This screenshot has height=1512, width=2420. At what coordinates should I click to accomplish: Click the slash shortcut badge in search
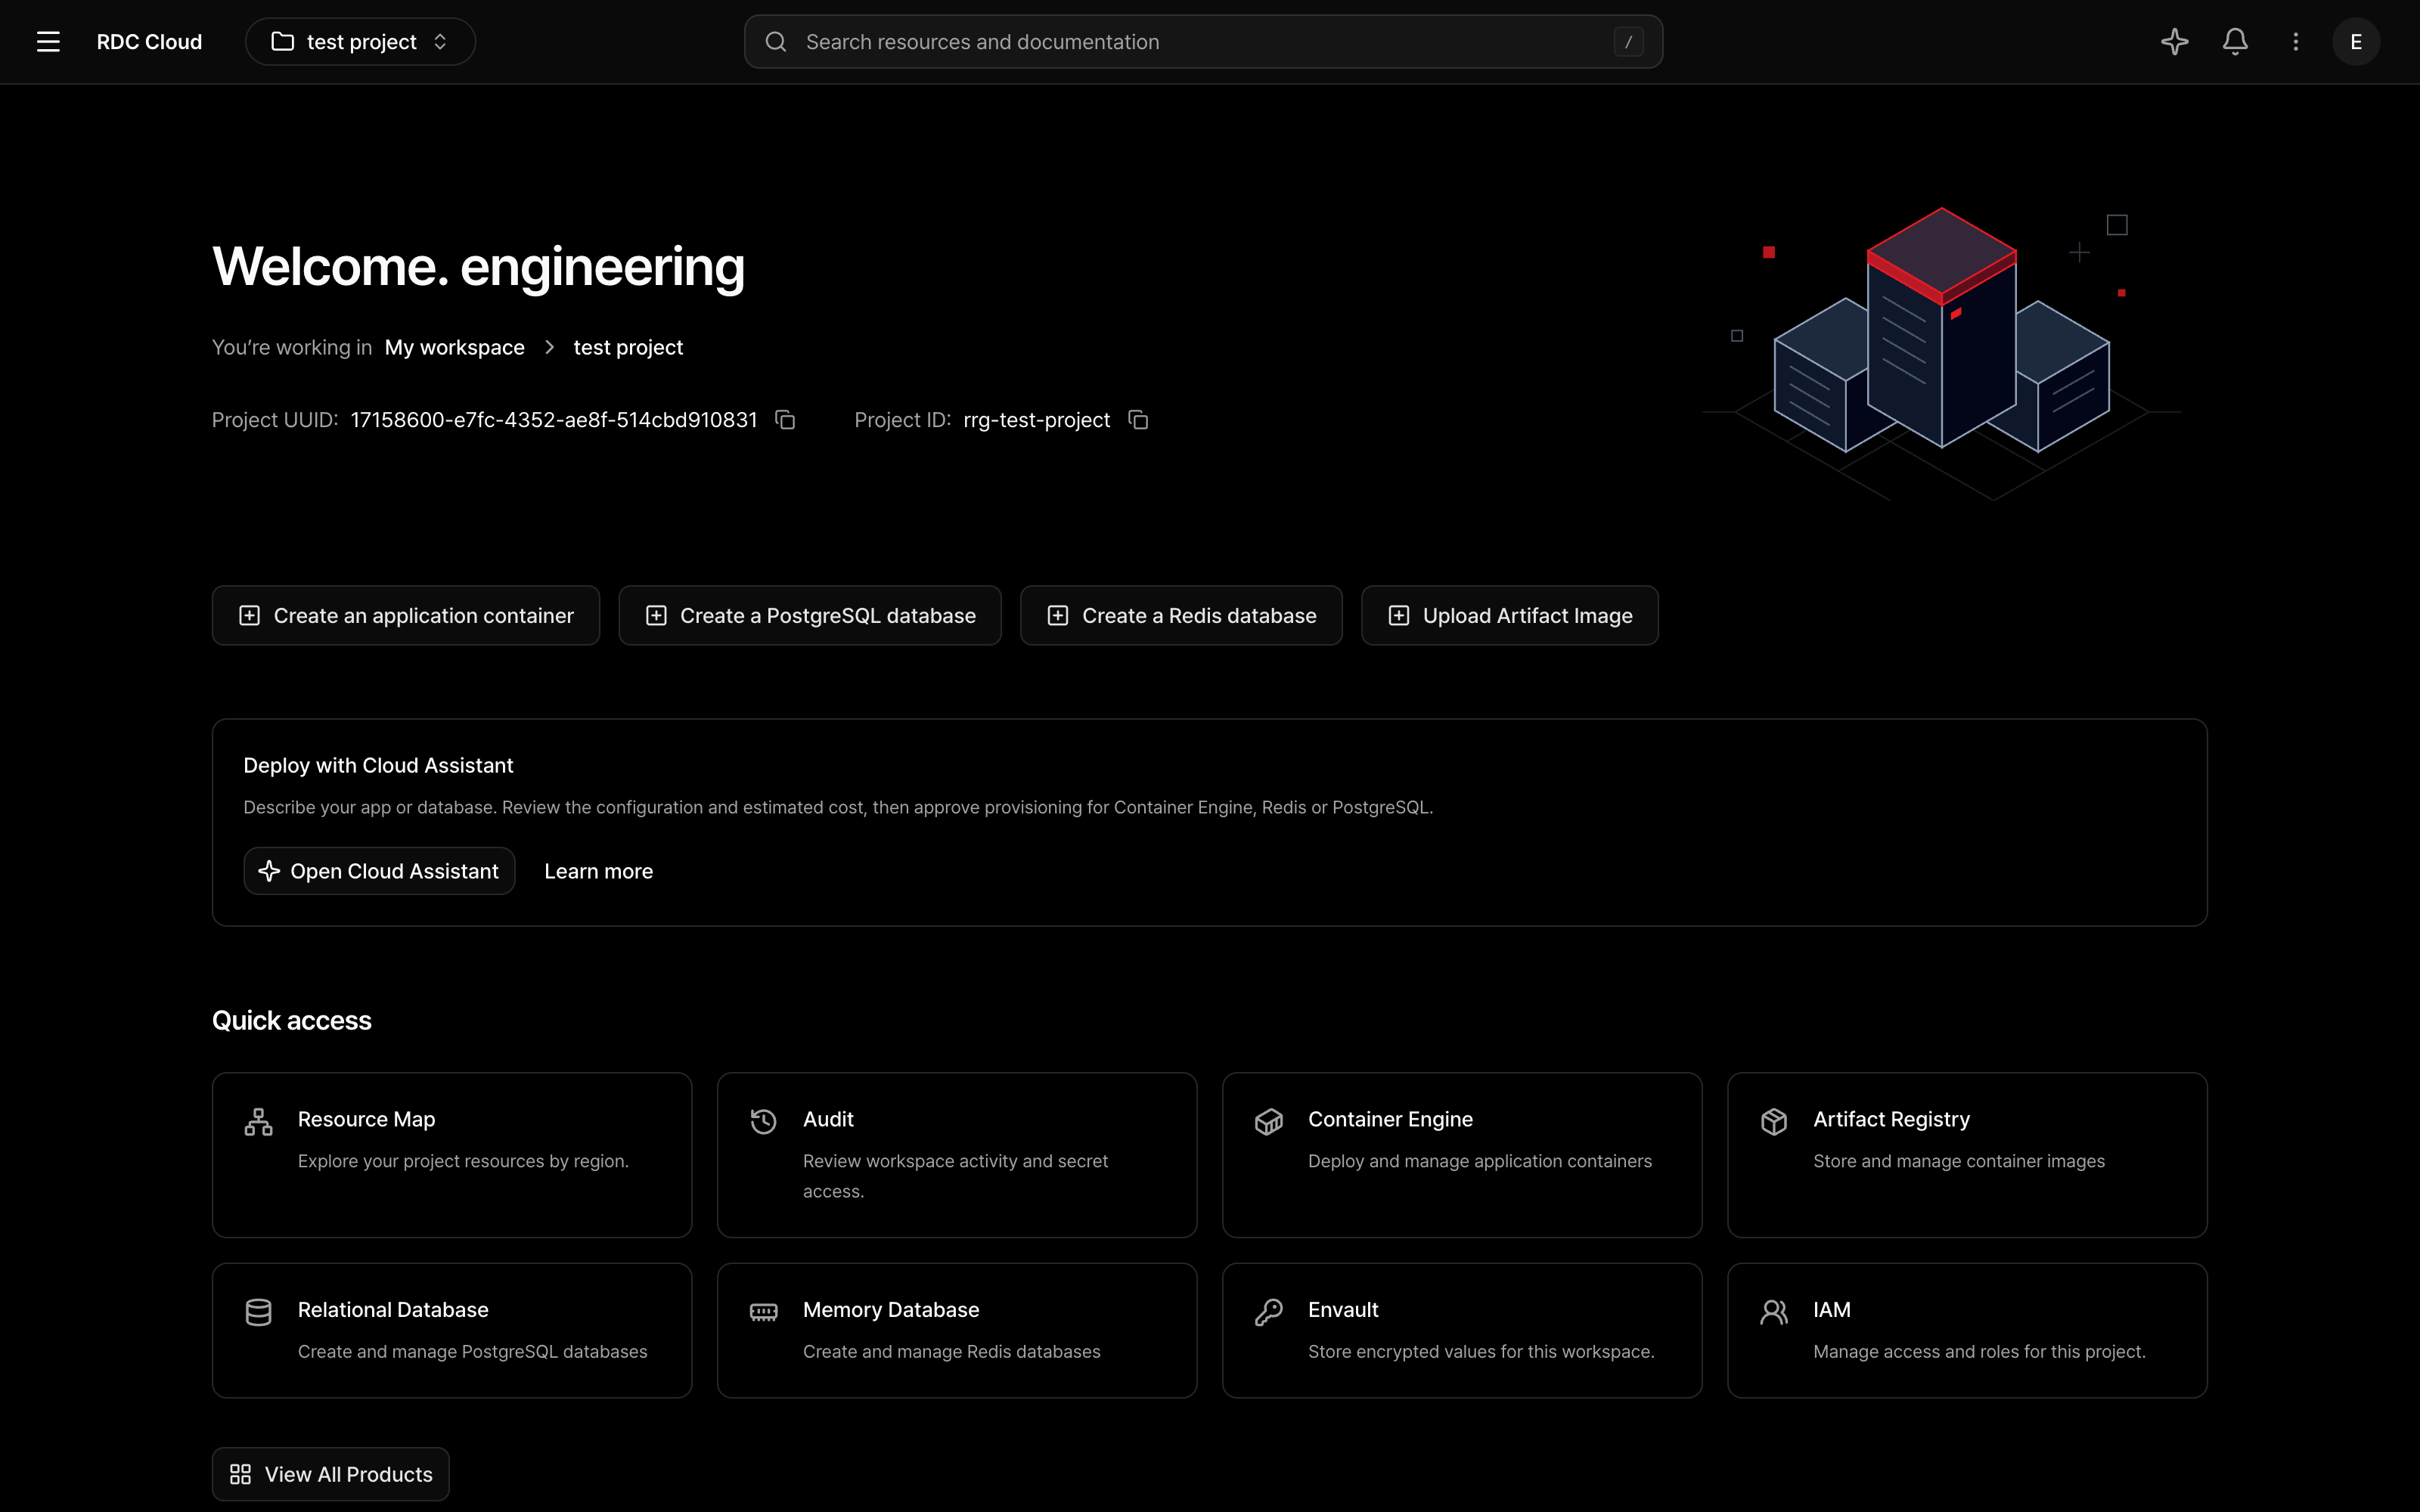[x=1628, y=42]
